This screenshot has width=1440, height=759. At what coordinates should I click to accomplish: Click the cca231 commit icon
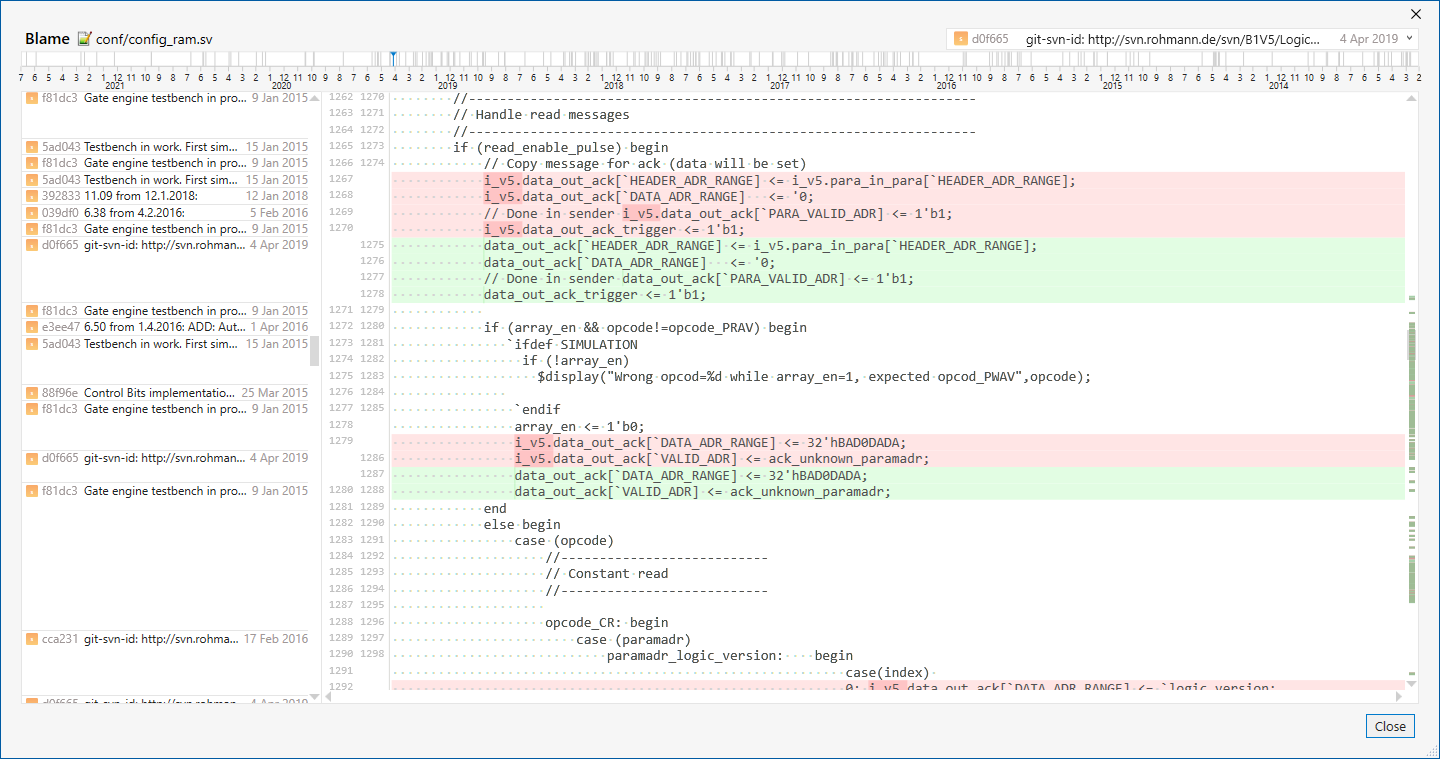coord(32,638)
